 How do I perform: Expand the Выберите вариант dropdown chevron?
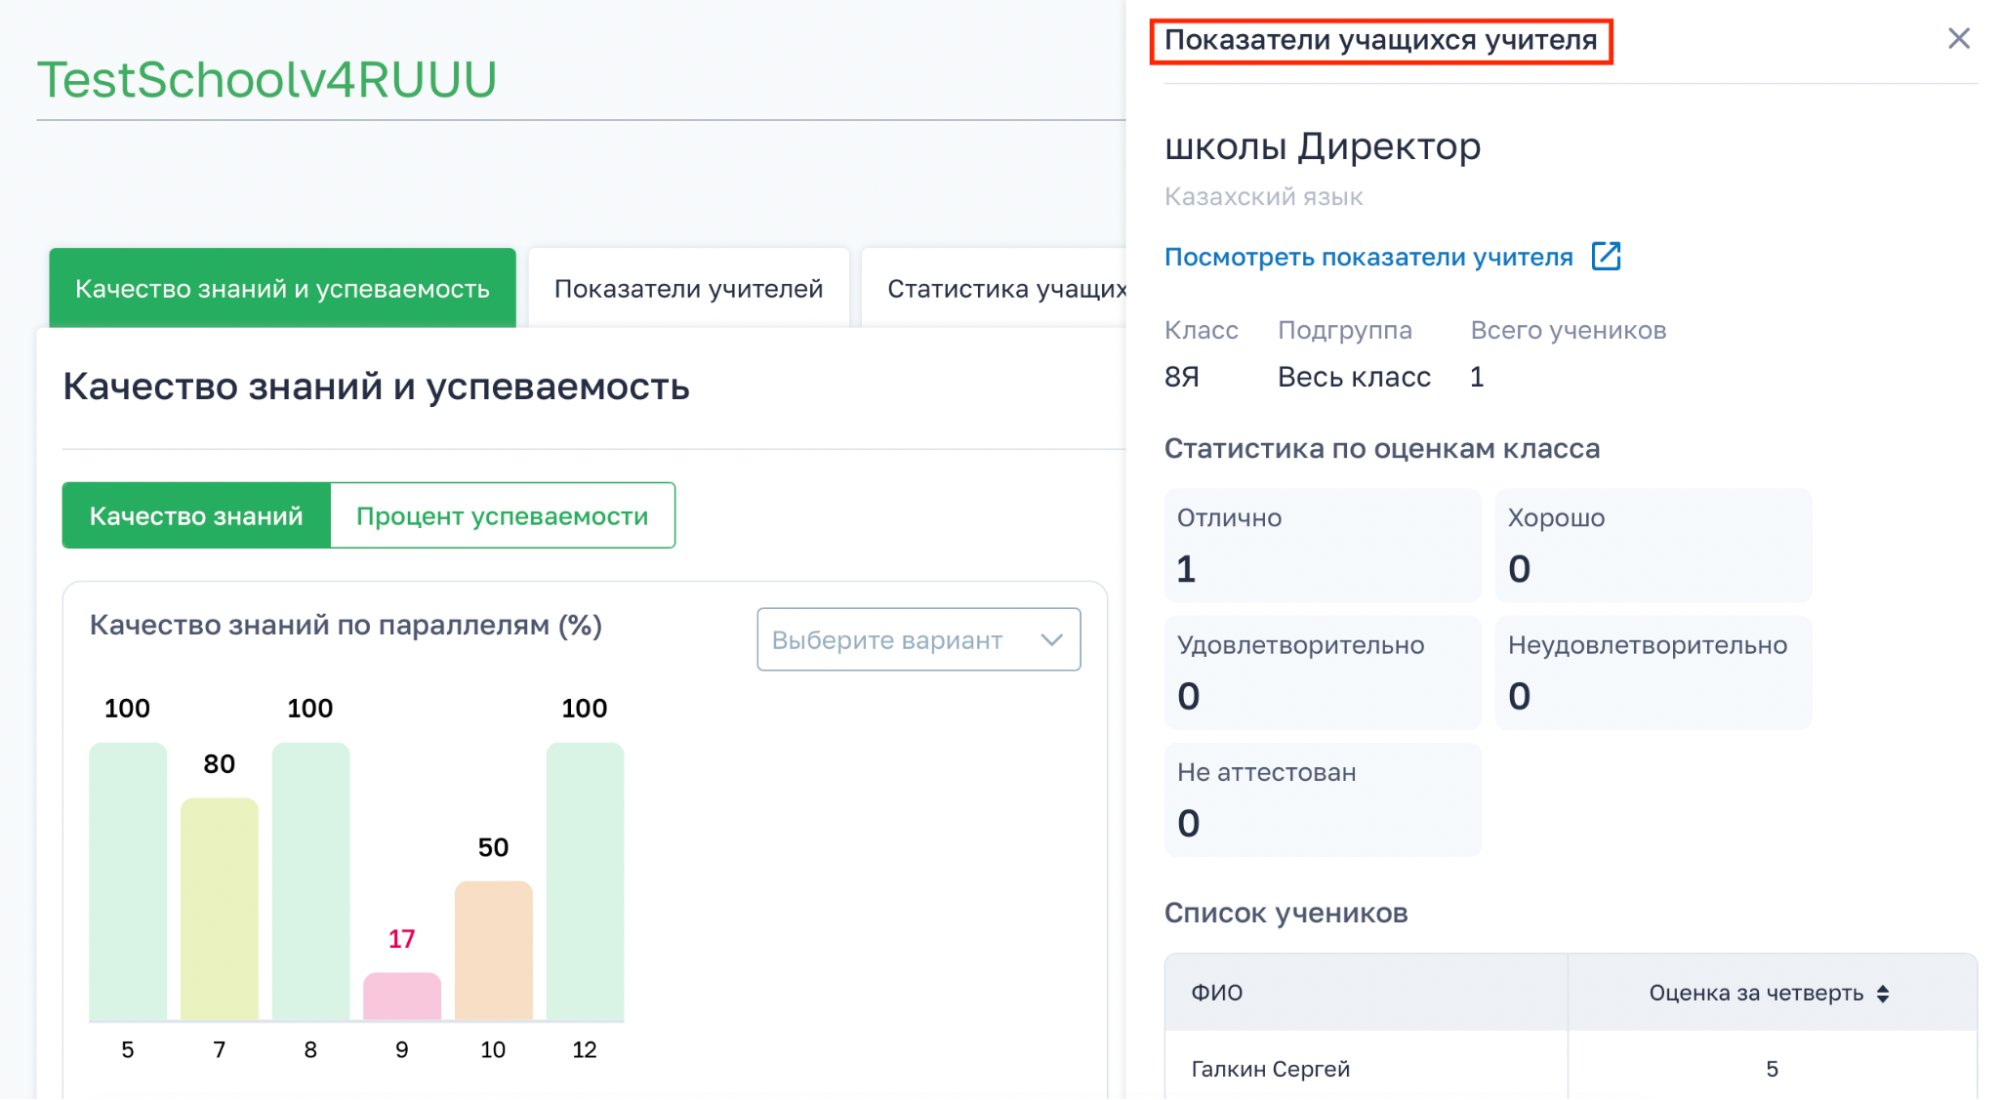click(x=1051, y=640)
